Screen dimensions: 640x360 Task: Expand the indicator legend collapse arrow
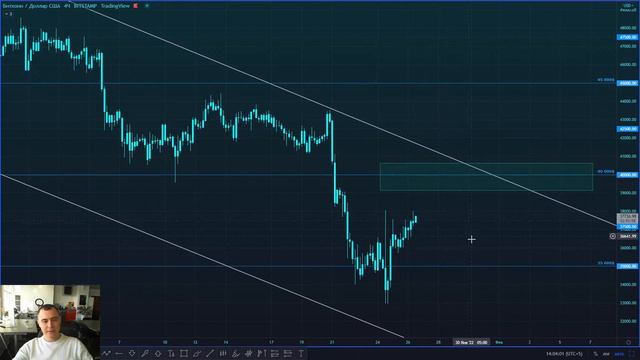tap(7, 14)
